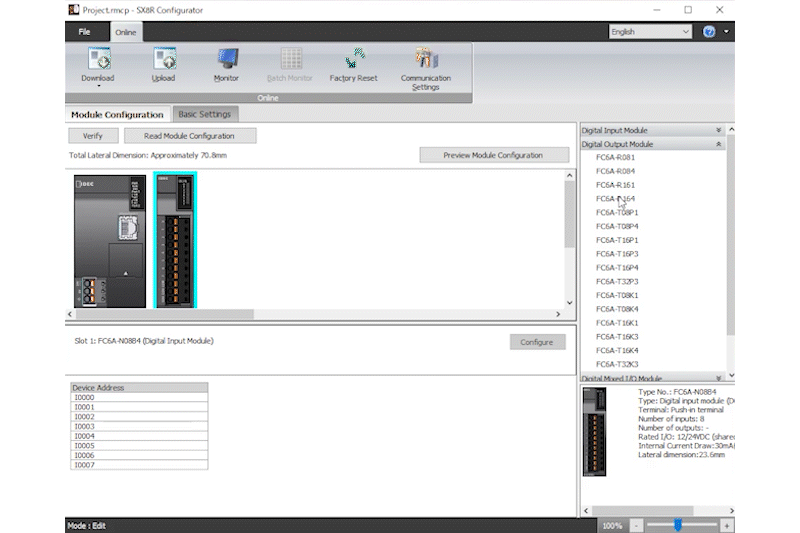Click the help question mark icon
The height and width of the screenshot is (533, 800).
[x=709, y=32]
